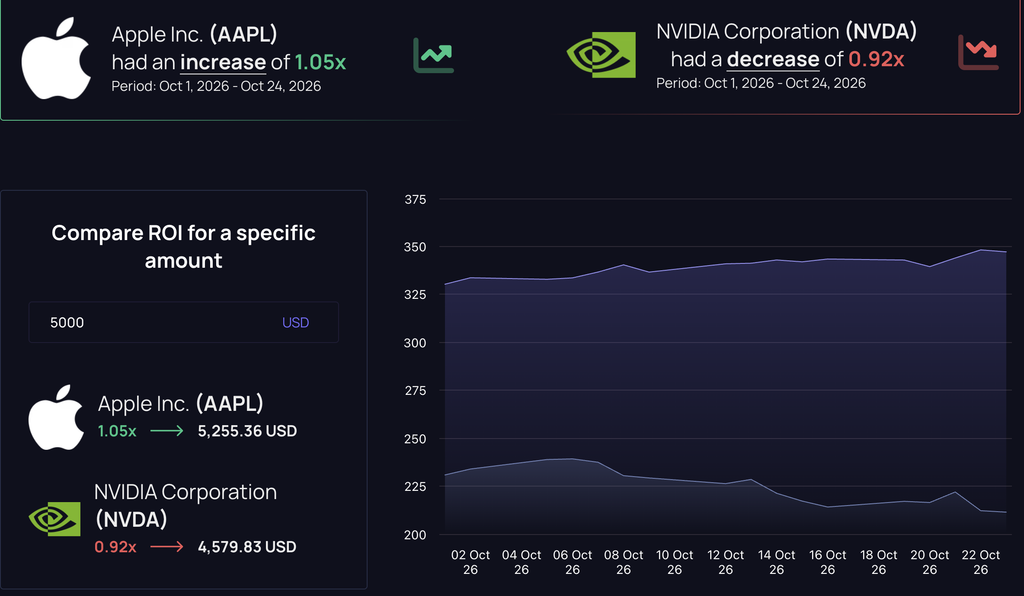Click the green arrow beside 1.05x

coord(167,431)
